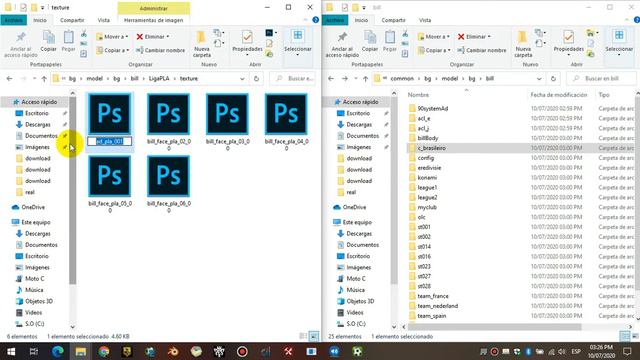Open Seleccionar menu in texture window
Screen dimensions: 640x360
click(298, 42)
